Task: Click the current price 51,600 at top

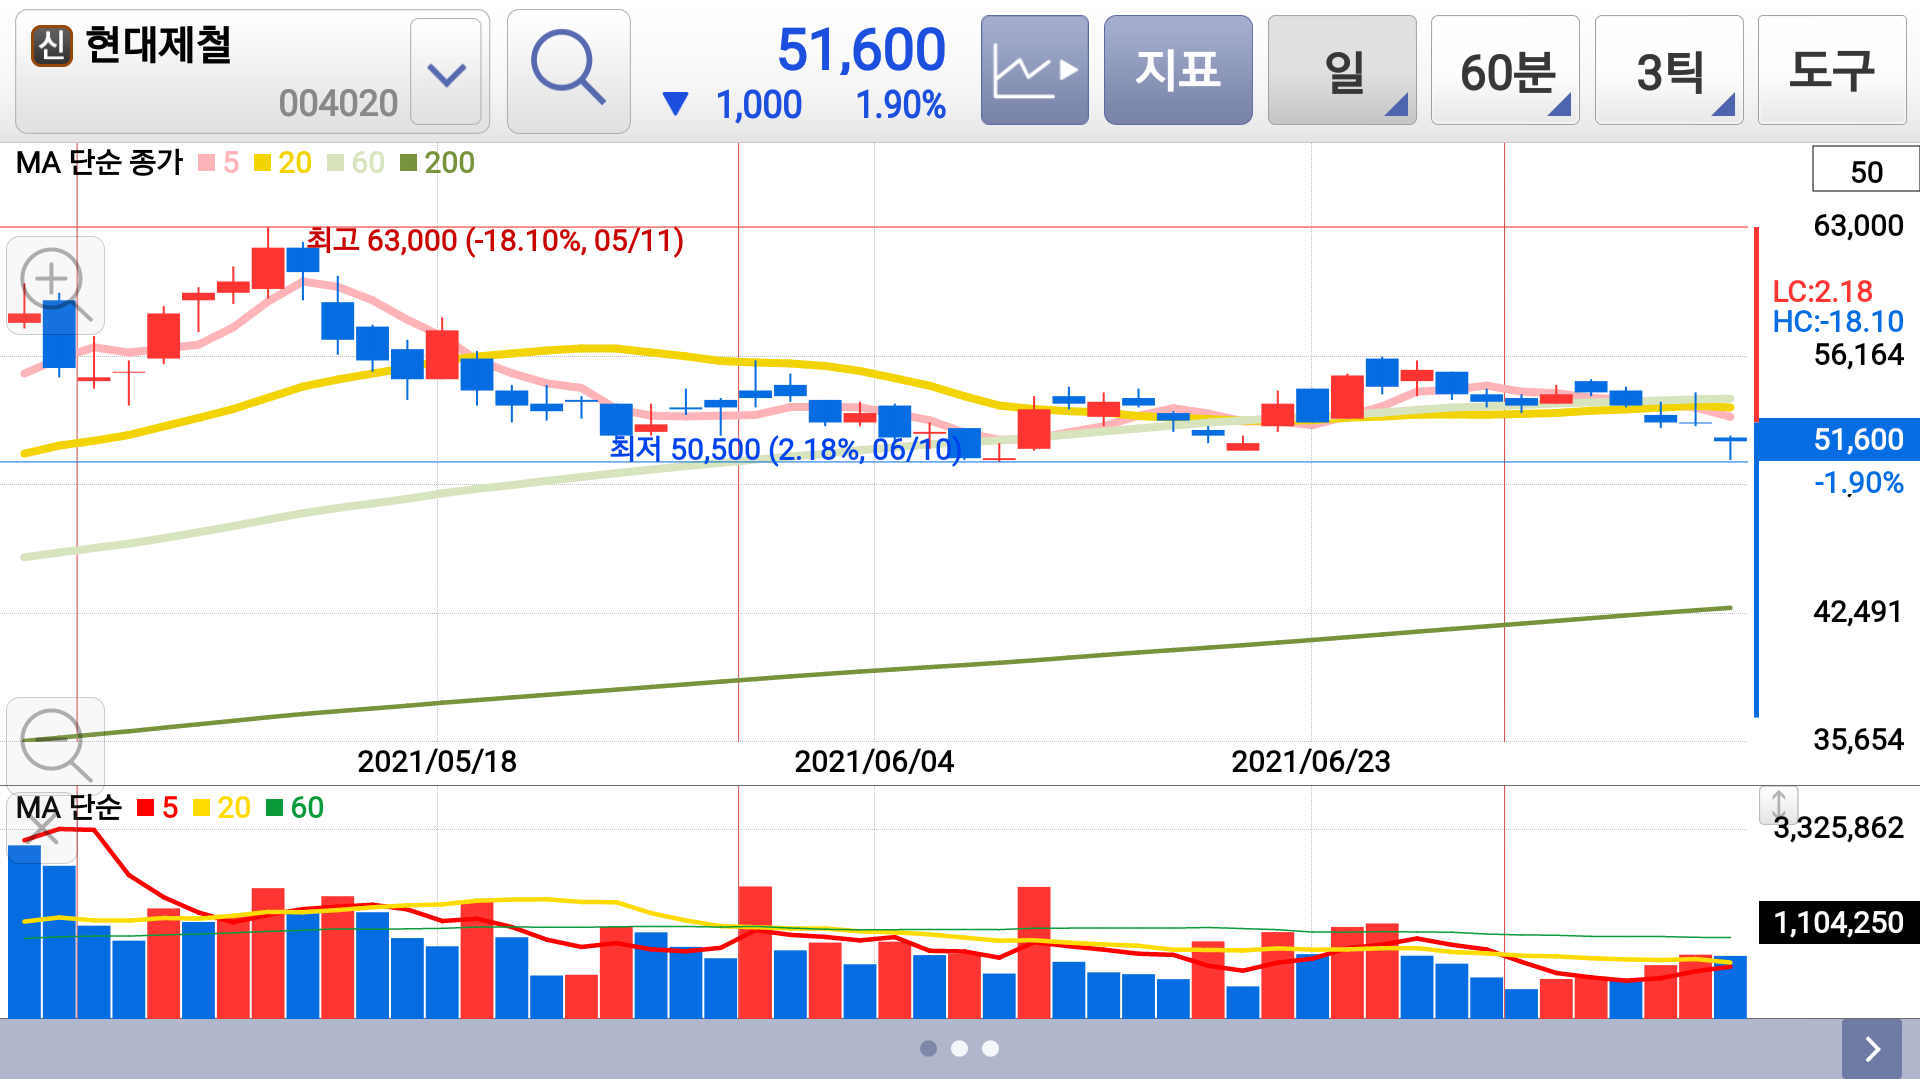Action: (861, 50)
